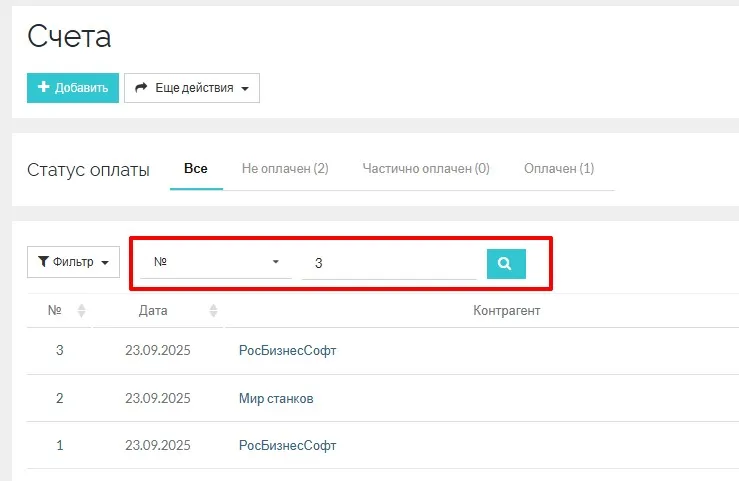Image resolution: width=739 pixels, height=481 pixels.
Task: Sort invoices by № column arrows
Action: pyautogui.click(x=82, y=311)
